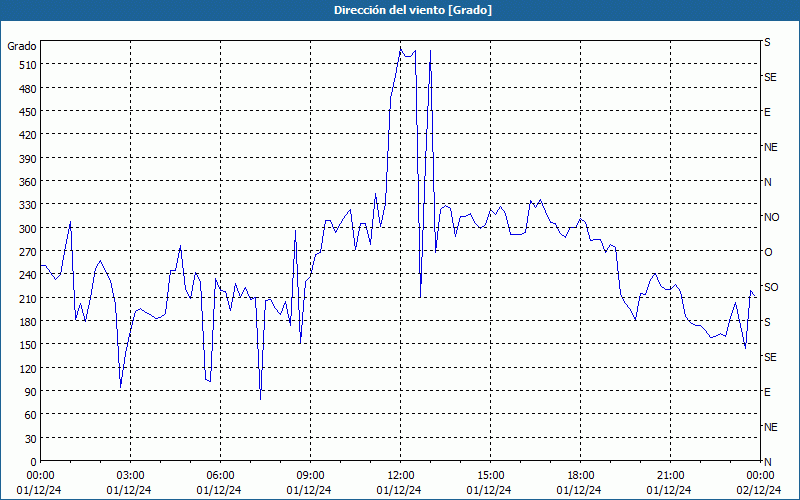Image resolution: width=800 pixels, height=500 pixels.
Task: Select the 06:00 time label
Action: click(x=220, y=476)
